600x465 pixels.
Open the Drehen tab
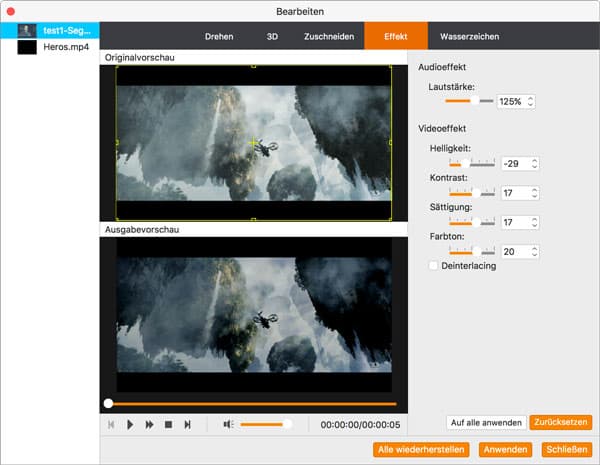pyautogui.click(x=219, y=36)
